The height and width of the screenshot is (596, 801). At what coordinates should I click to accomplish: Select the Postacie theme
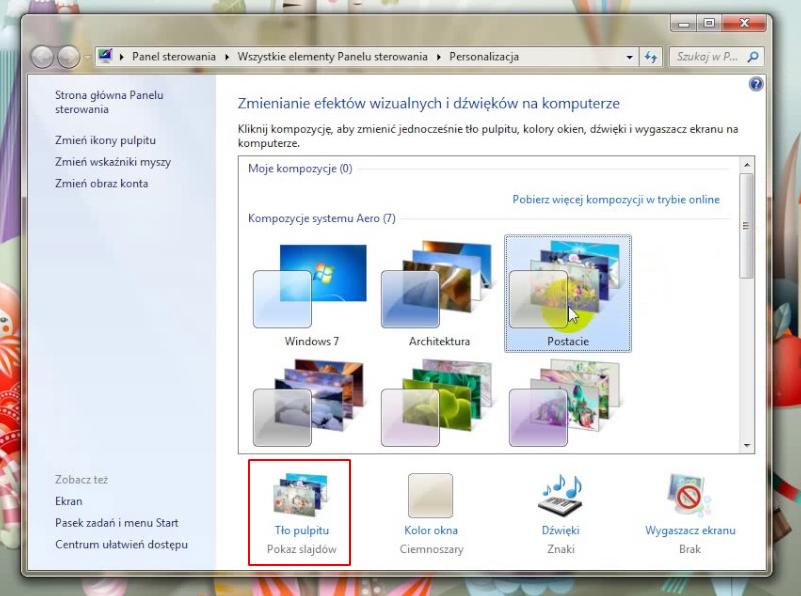568,294
